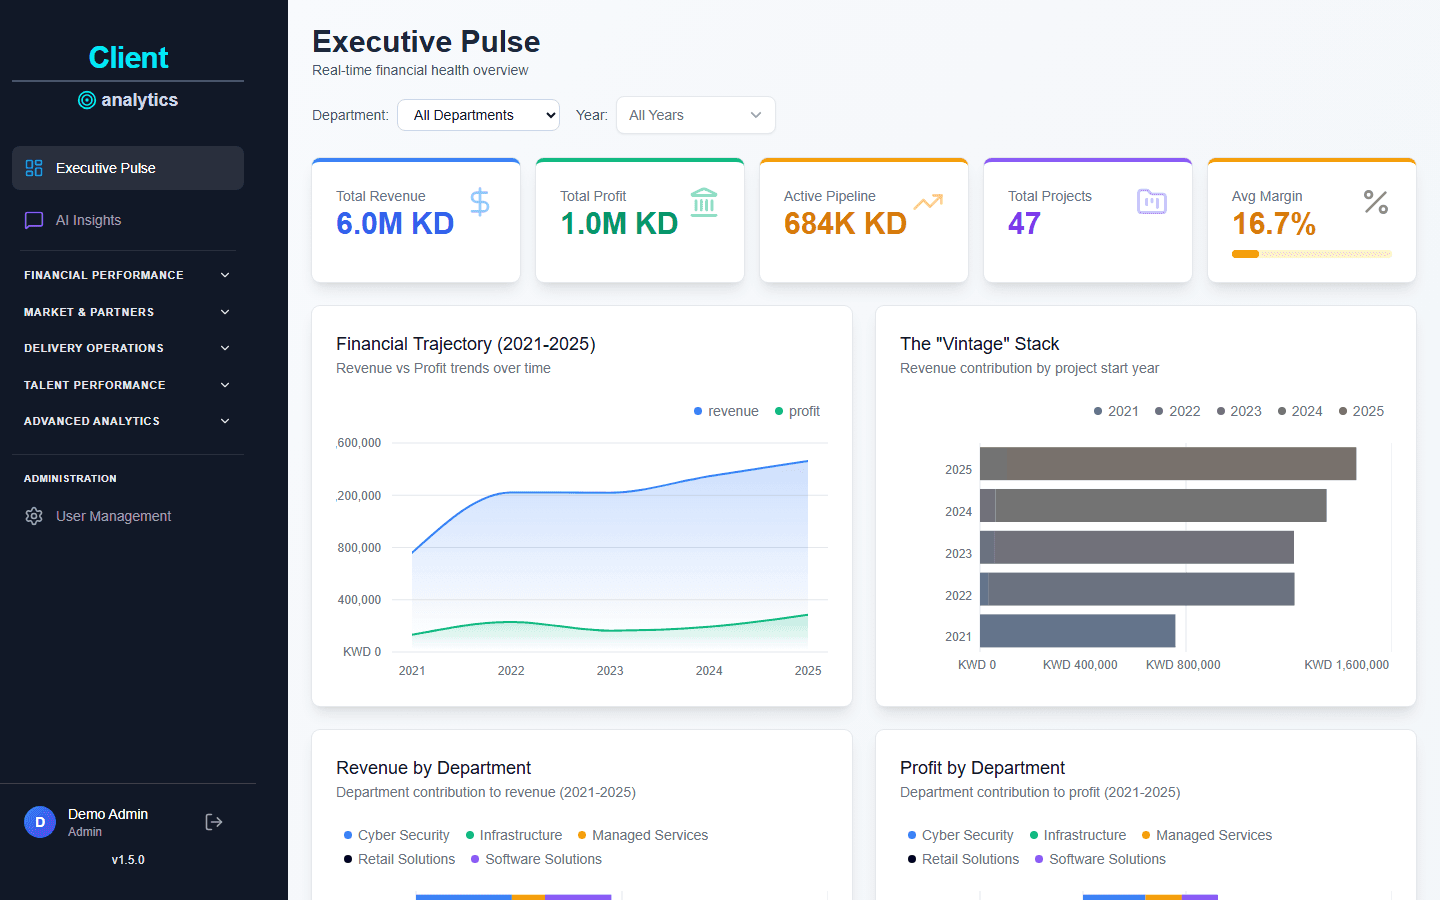Click the folder icon on Total Projects card

pos(1152,202)
